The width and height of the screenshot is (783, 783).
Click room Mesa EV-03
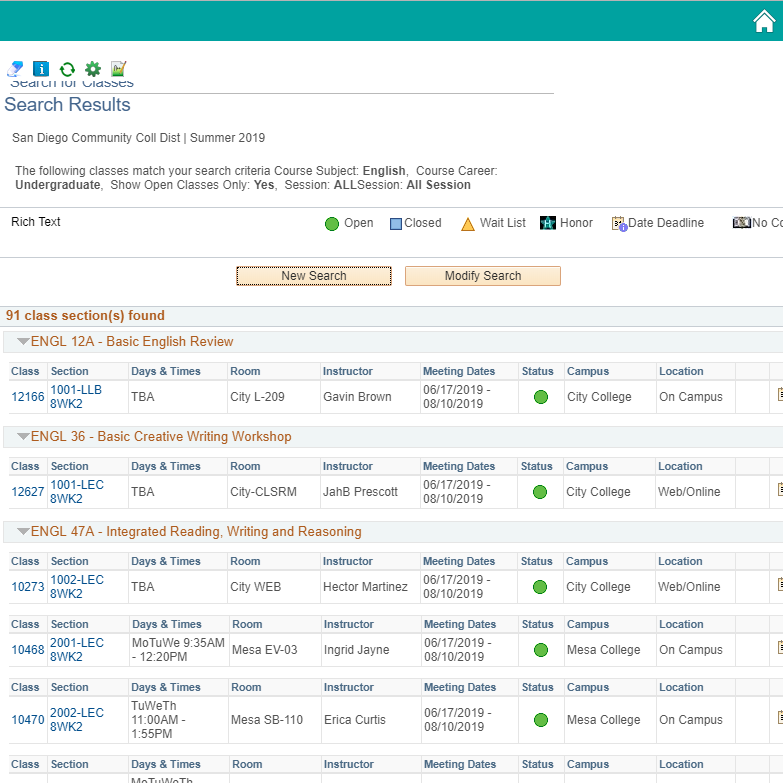pyautogui.click(x=265, y=650)
